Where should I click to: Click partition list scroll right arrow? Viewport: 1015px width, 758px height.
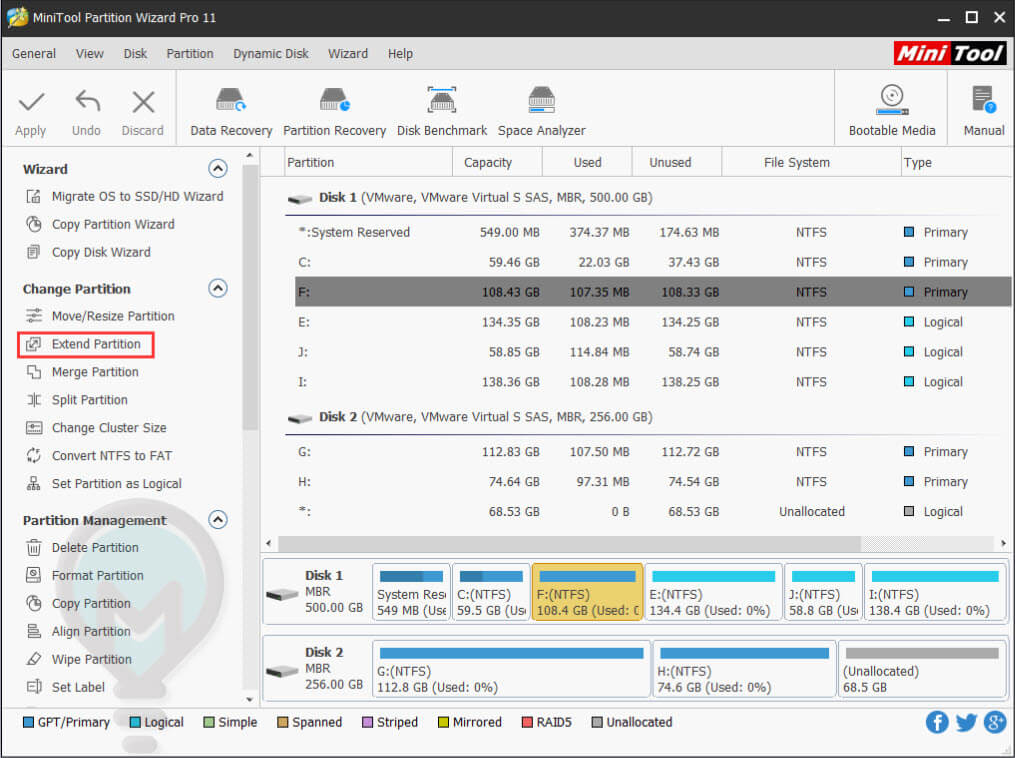pos(1003,543)
